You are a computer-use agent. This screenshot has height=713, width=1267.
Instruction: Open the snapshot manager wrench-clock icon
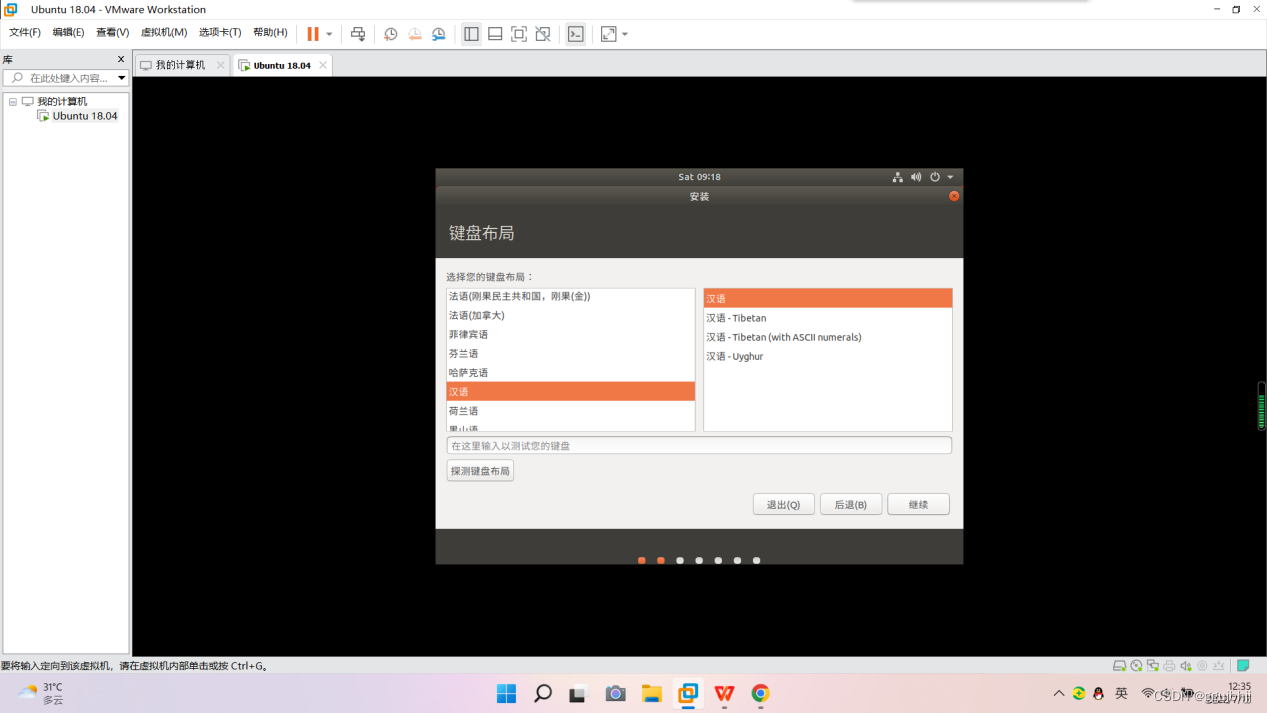point(439,34)
